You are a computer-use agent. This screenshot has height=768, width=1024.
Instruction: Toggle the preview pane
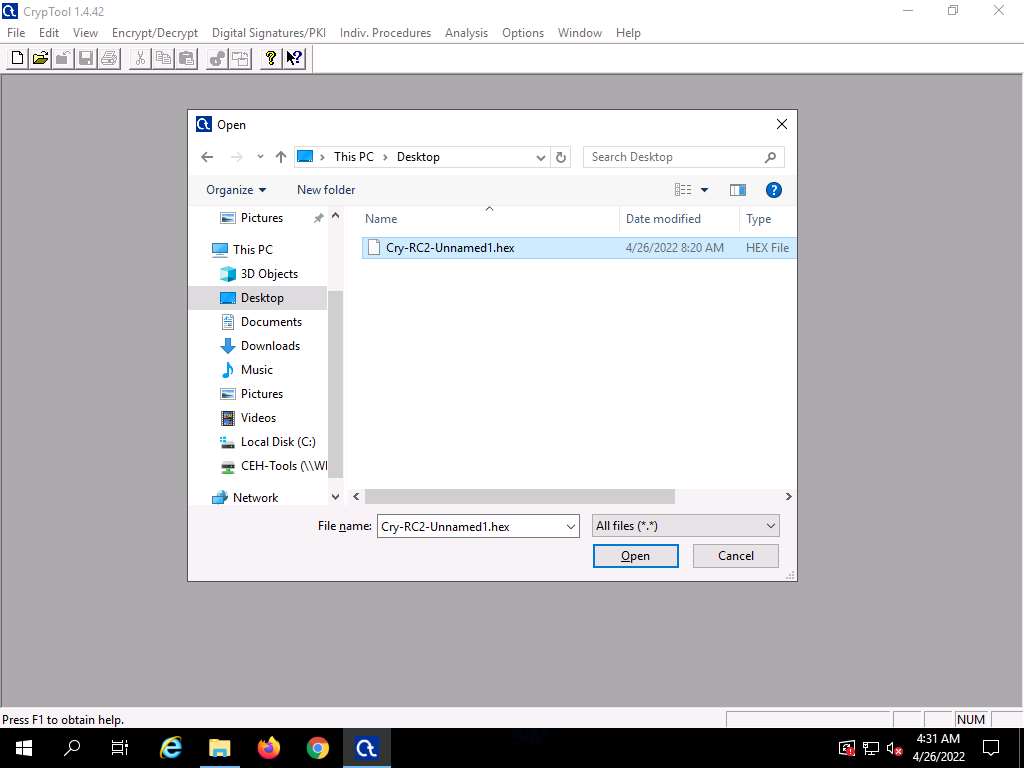738,190
